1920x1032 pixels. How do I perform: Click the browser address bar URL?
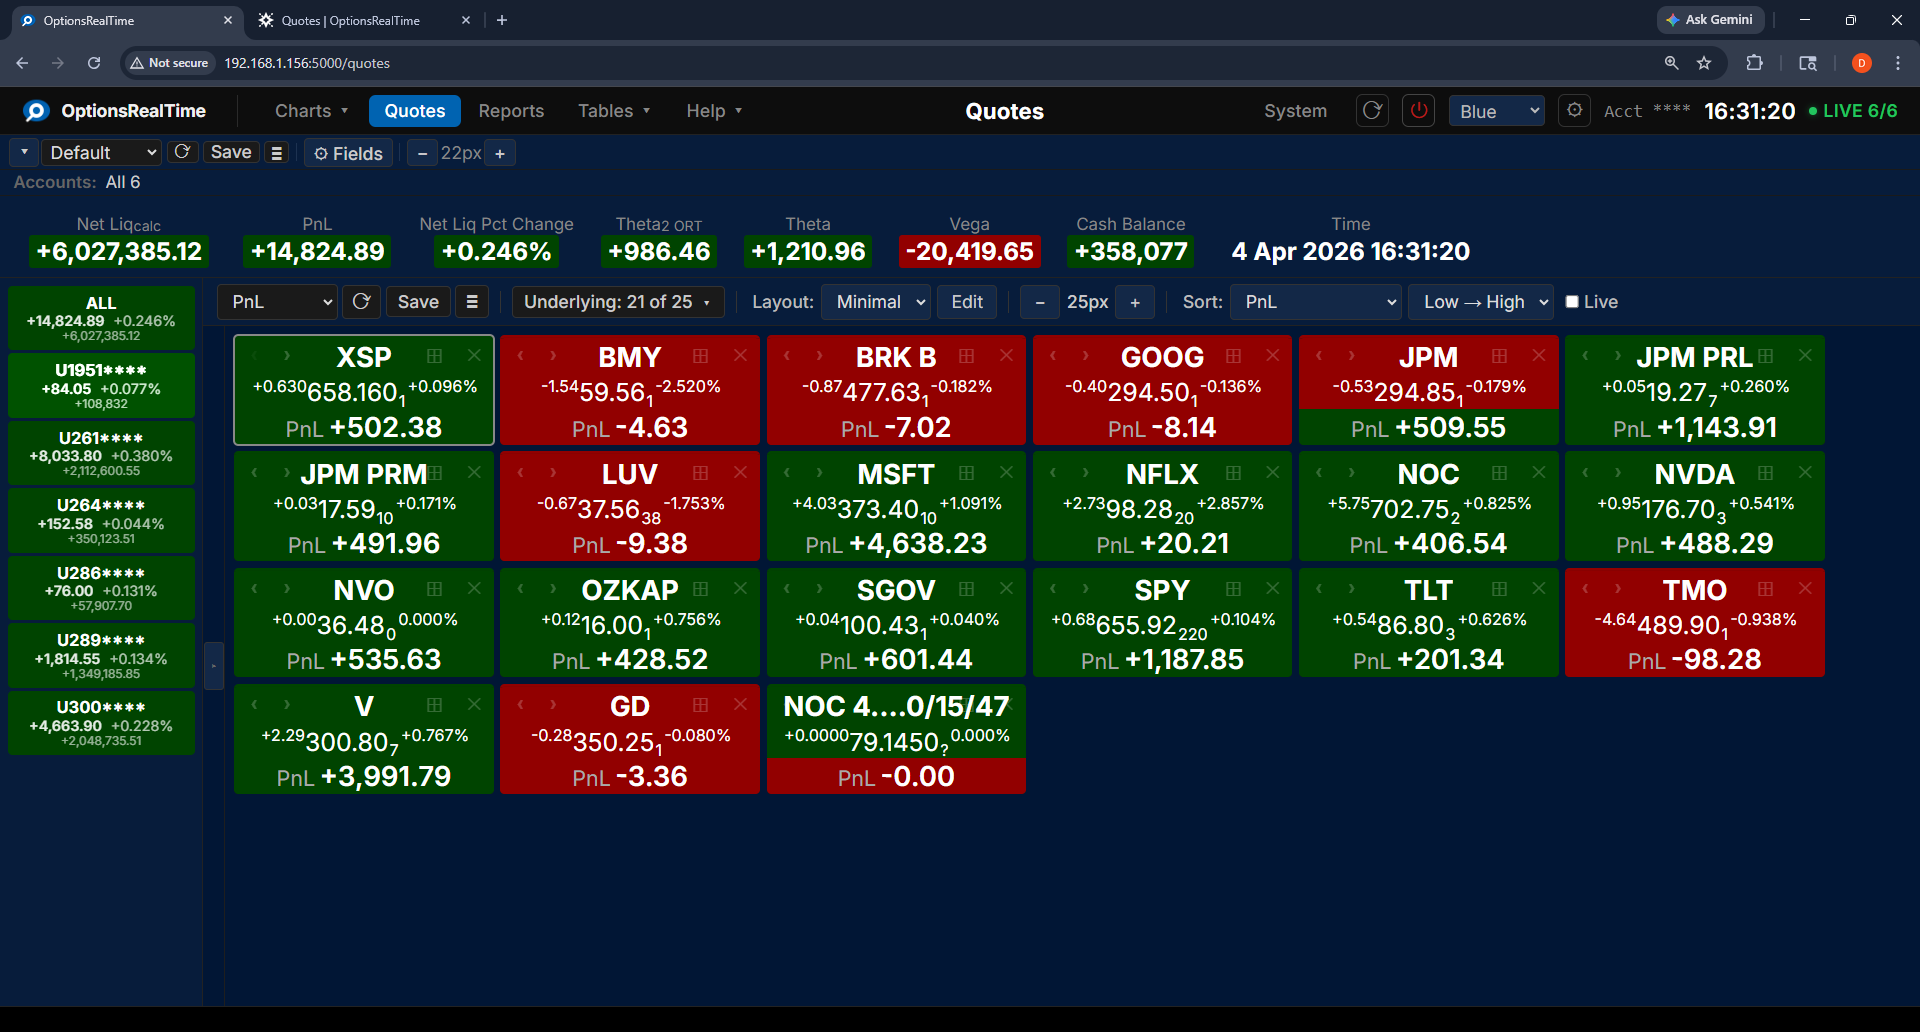coord(307,63)
